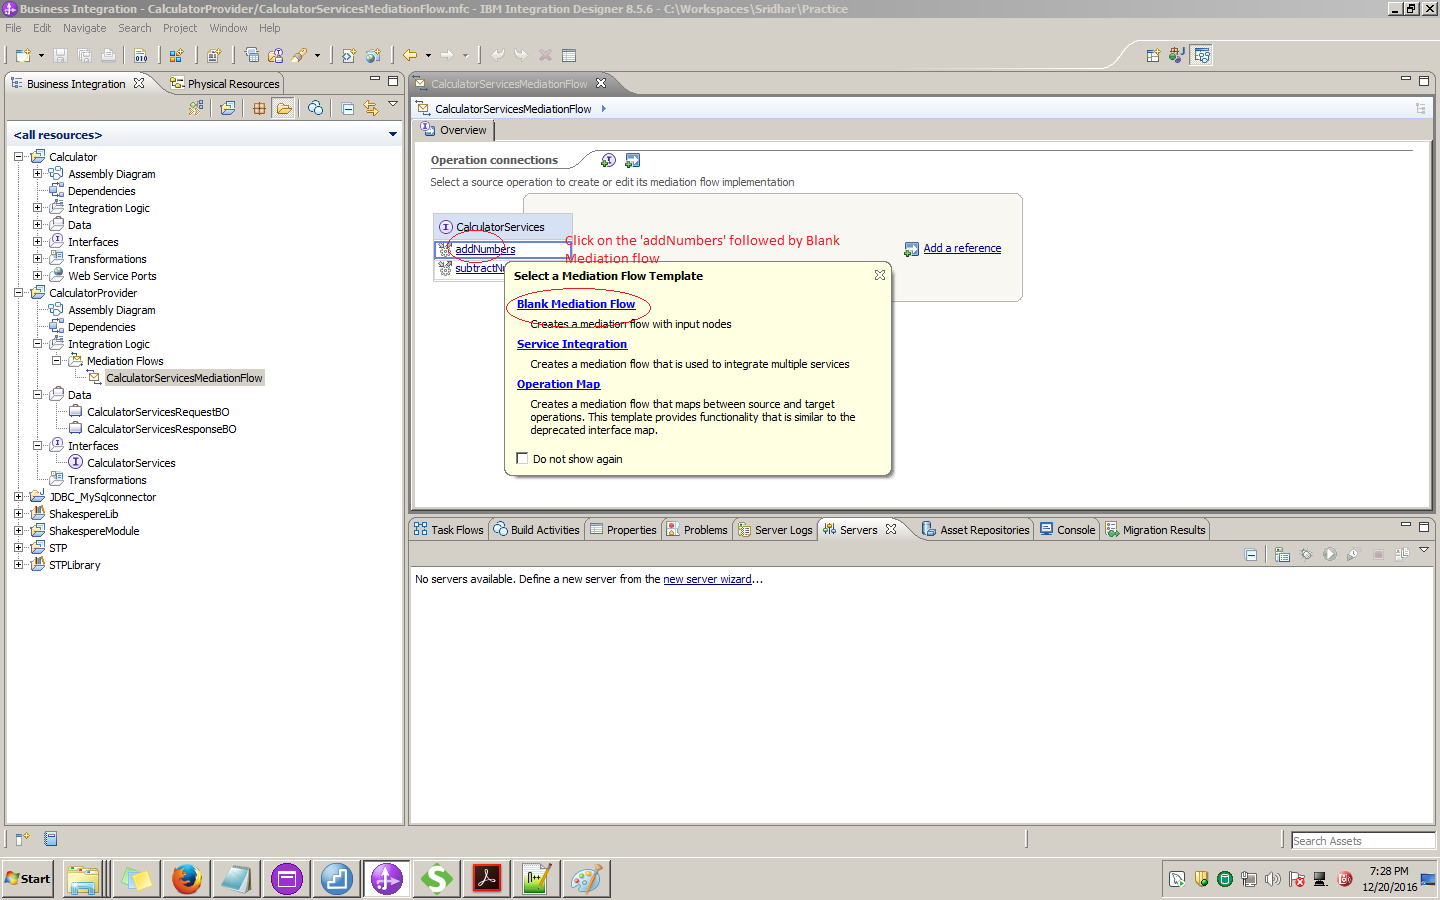1440x900 pixels.
Task: Click the addNumbers operation link
Action: click(x=485, y=249)
